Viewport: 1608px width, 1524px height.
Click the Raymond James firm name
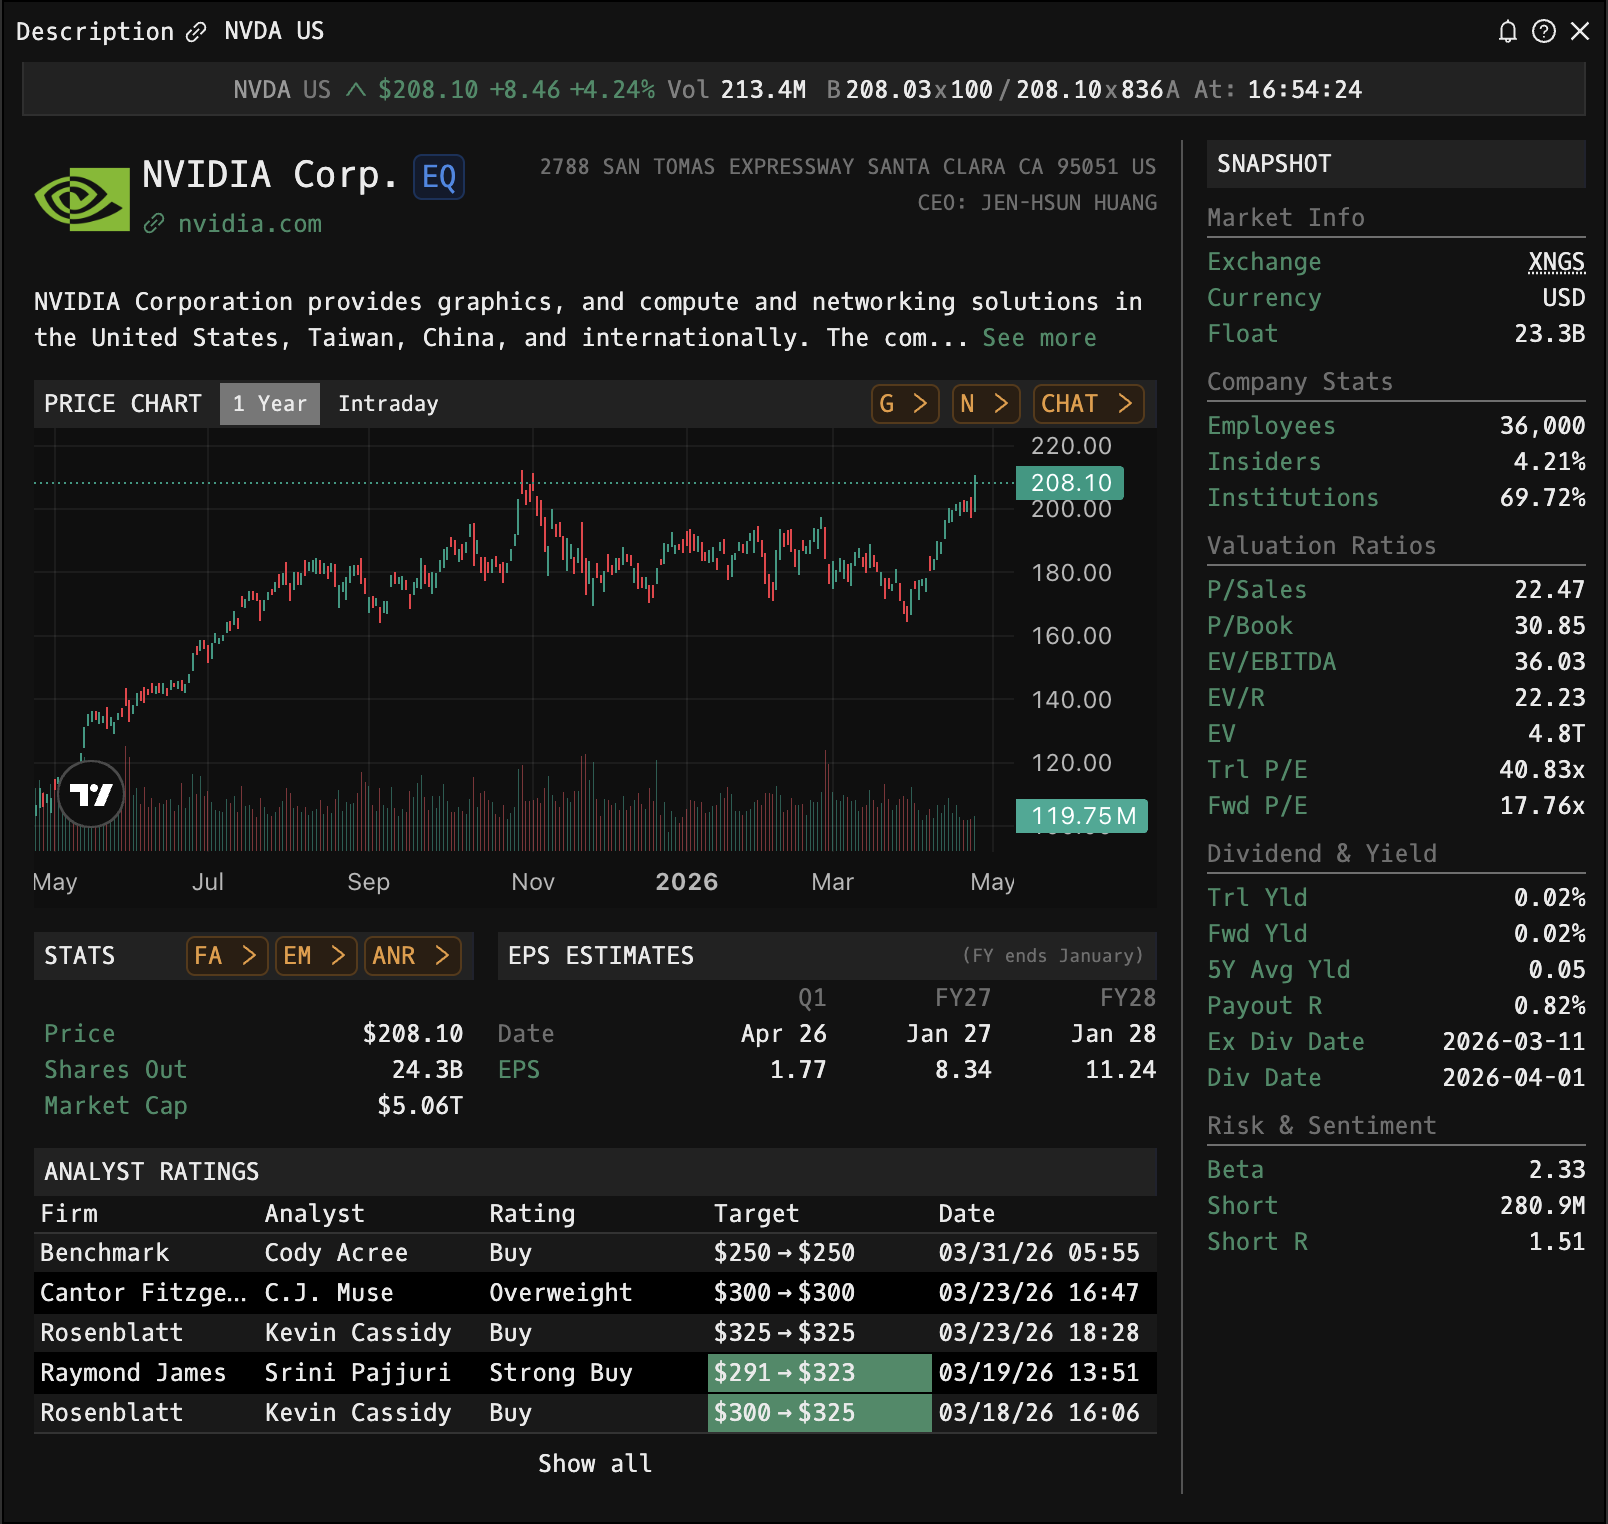[x=133, y=1373]
